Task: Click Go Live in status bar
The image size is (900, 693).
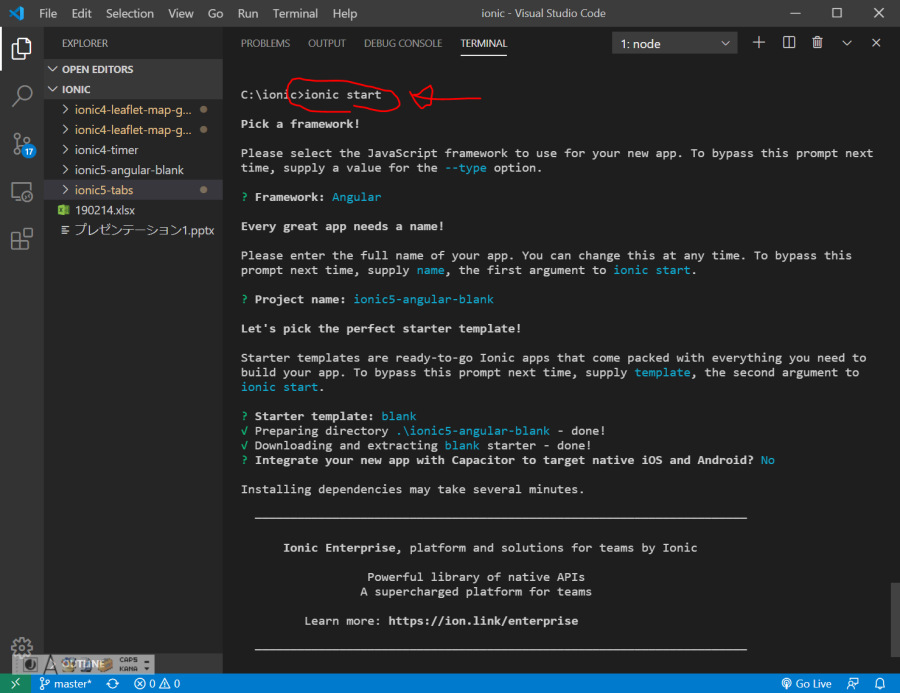Action: coord(806,684)
